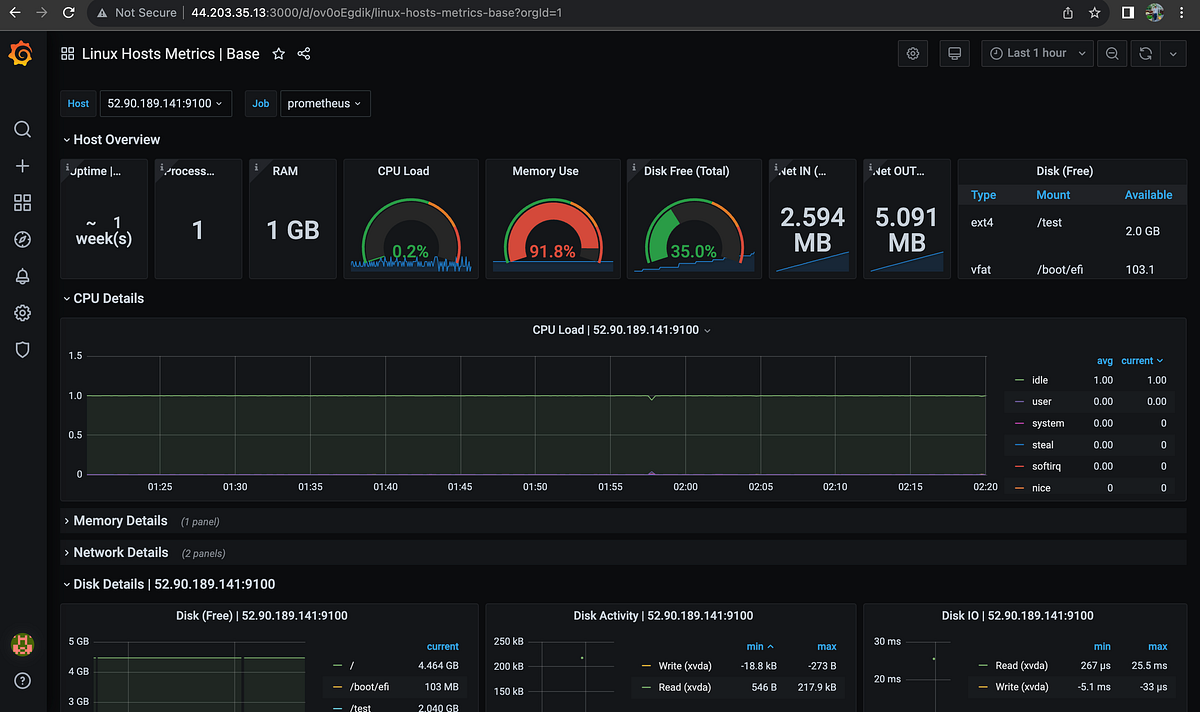This screenshot has height=712, width=1200.
Task: Click the Explore compass icon
Action: pyautogui.click(x=22, y=239)
